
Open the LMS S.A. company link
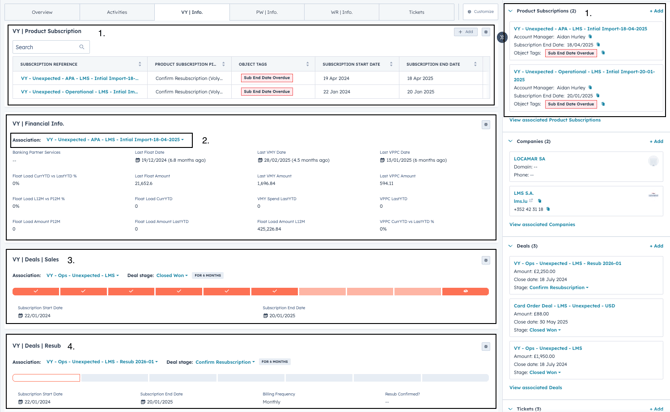pyautogui.click(x=523, y=193)
